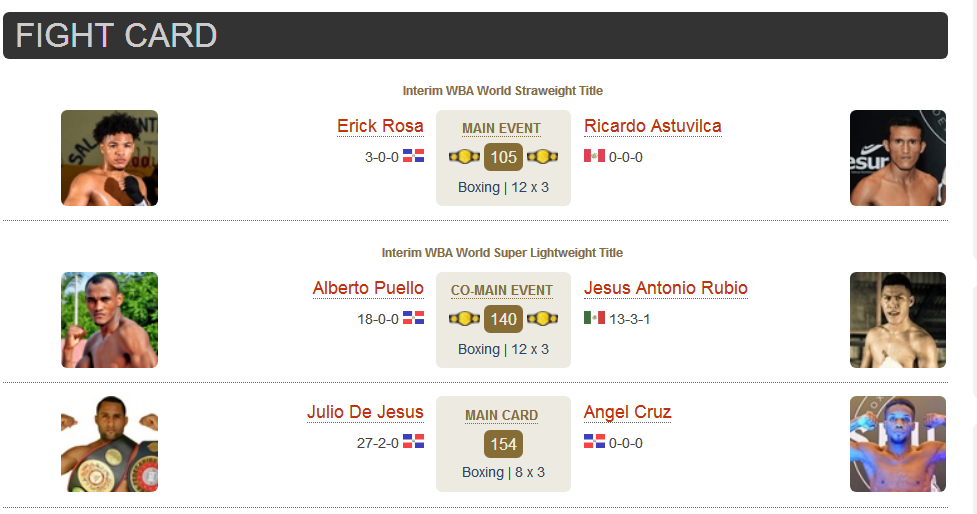The image size is (977, 514).
Task: Select the CO-MAIN EVENT label
Action: click(x=502, y=290)
